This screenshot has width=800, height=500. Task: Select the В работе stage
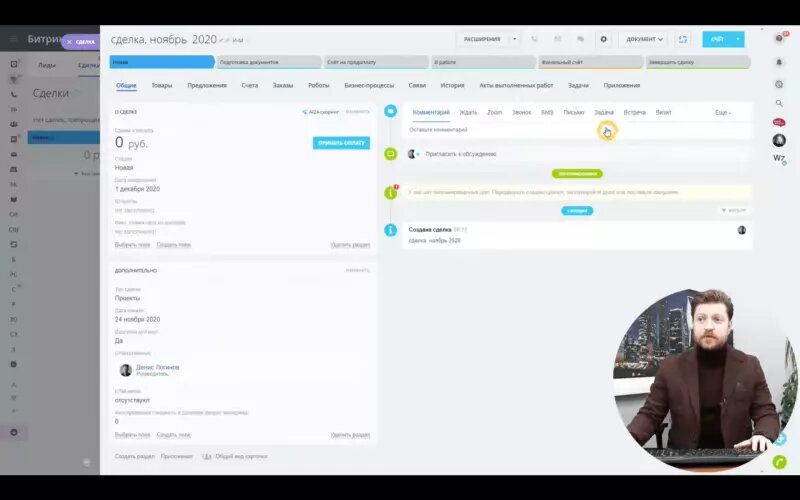[x=484, y=62]
